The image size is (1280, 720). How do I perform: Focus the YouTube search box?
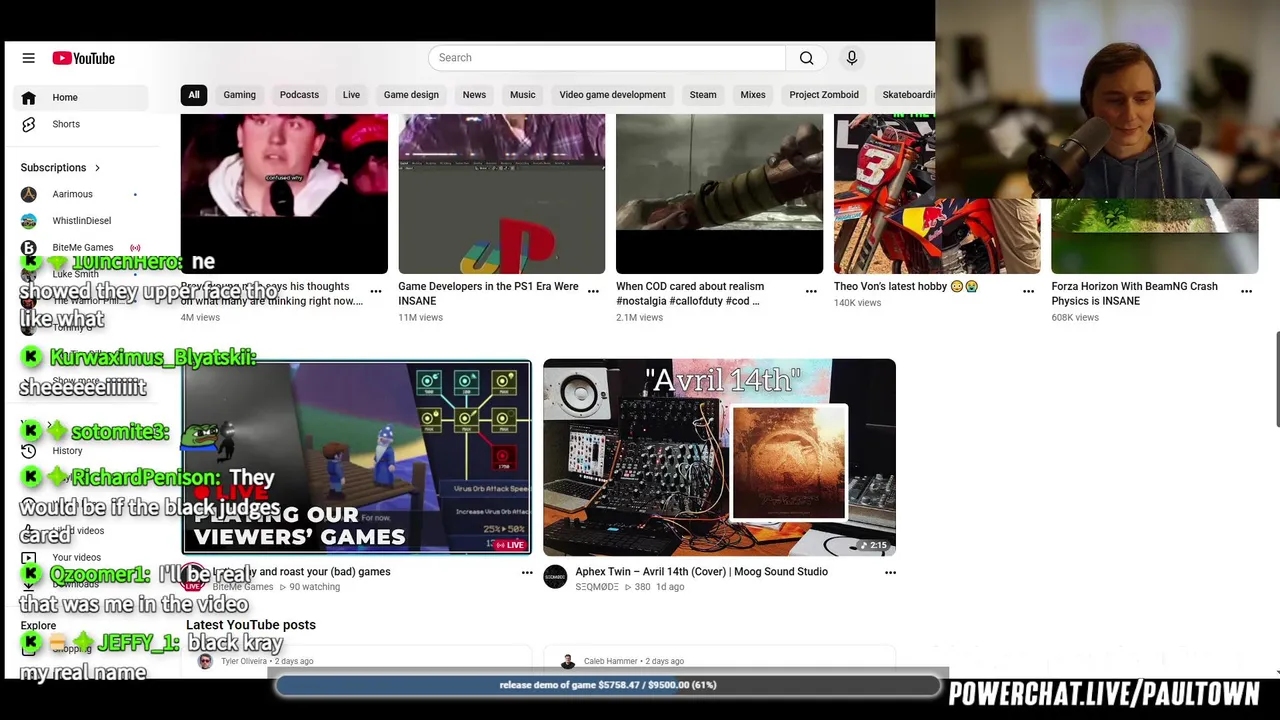pos(607,58)
